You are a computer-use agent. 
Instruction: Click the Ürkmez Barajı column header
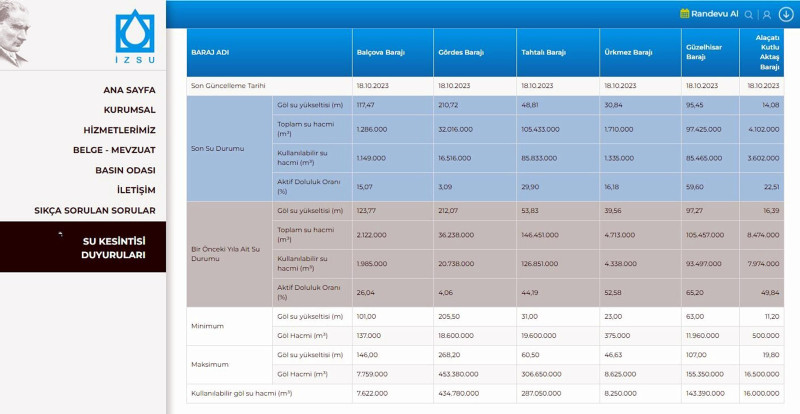point(628,52)
